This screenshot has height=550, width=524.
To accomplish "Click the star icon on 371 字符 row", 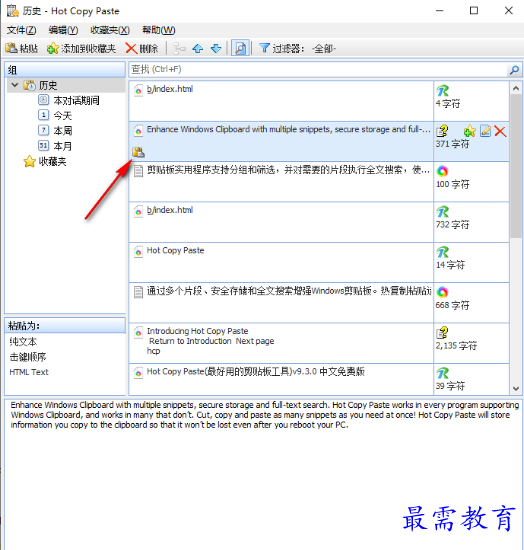I will 469,131.
